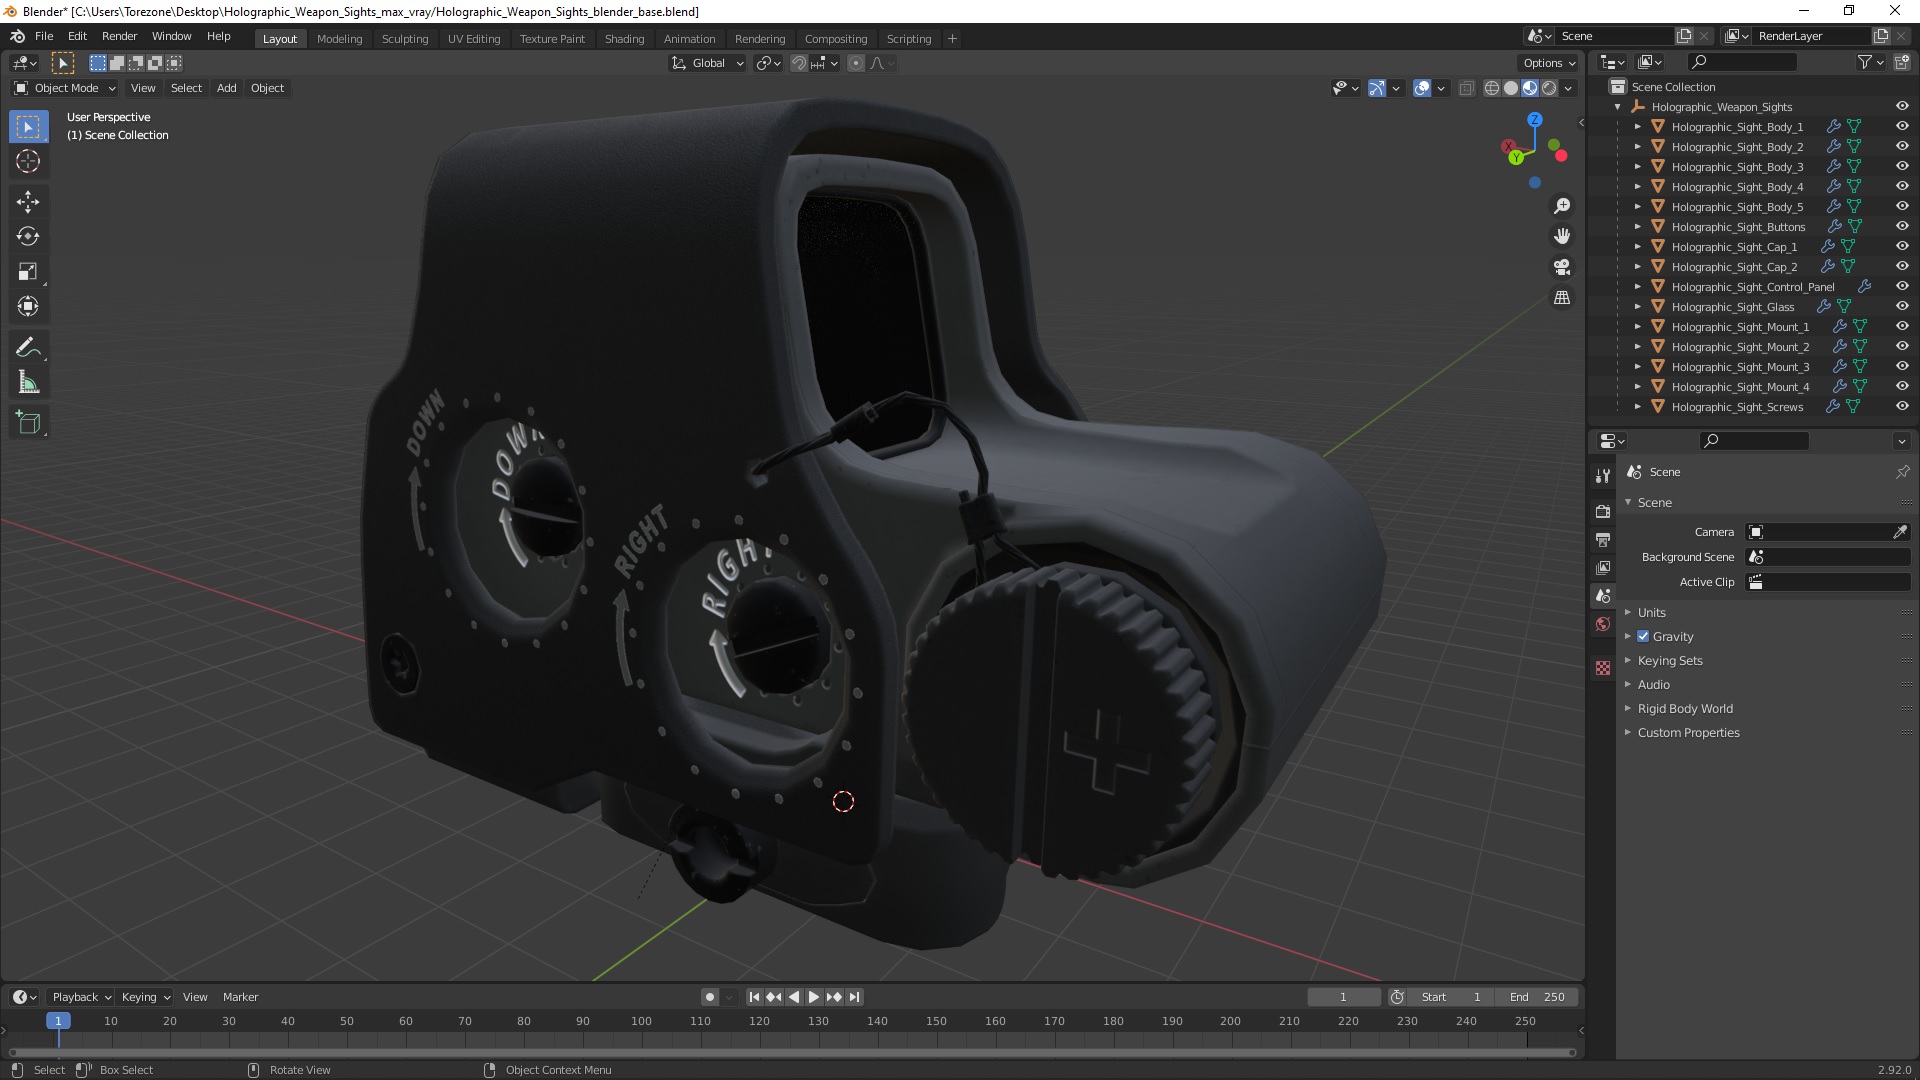Open the Outliner filter dropdown
1920x1080 pixels.
coord(1870,62)
